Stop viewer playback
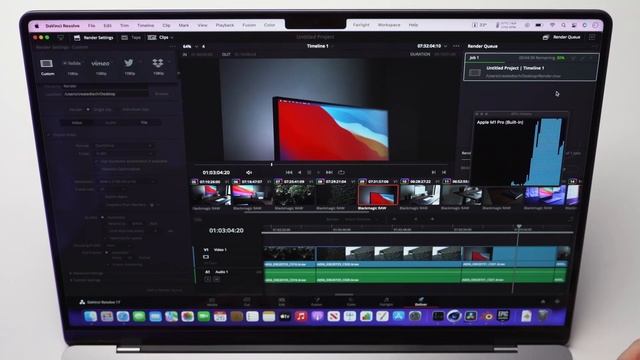 [309, 172]
